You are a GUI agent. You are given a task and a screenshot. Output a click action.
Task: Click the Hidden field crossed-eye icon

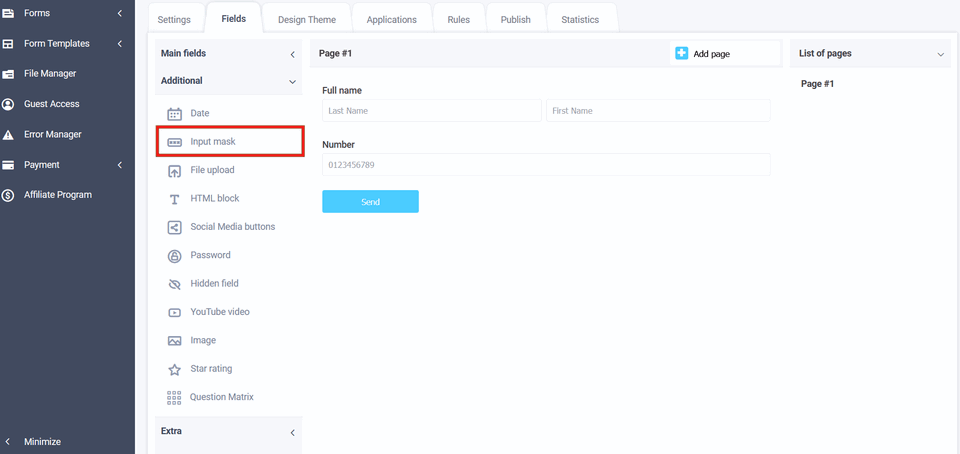[174, 284]
